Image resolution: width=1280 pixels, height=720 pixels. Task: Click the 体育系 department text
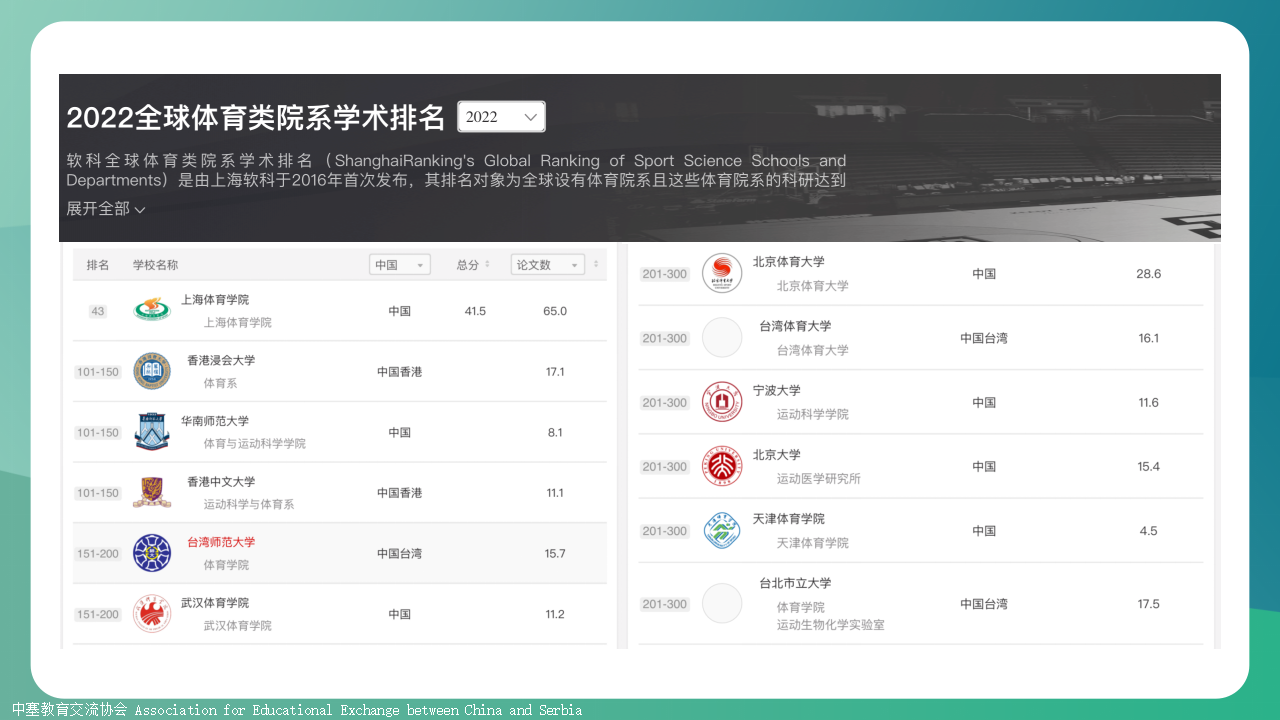coord(220,383)
